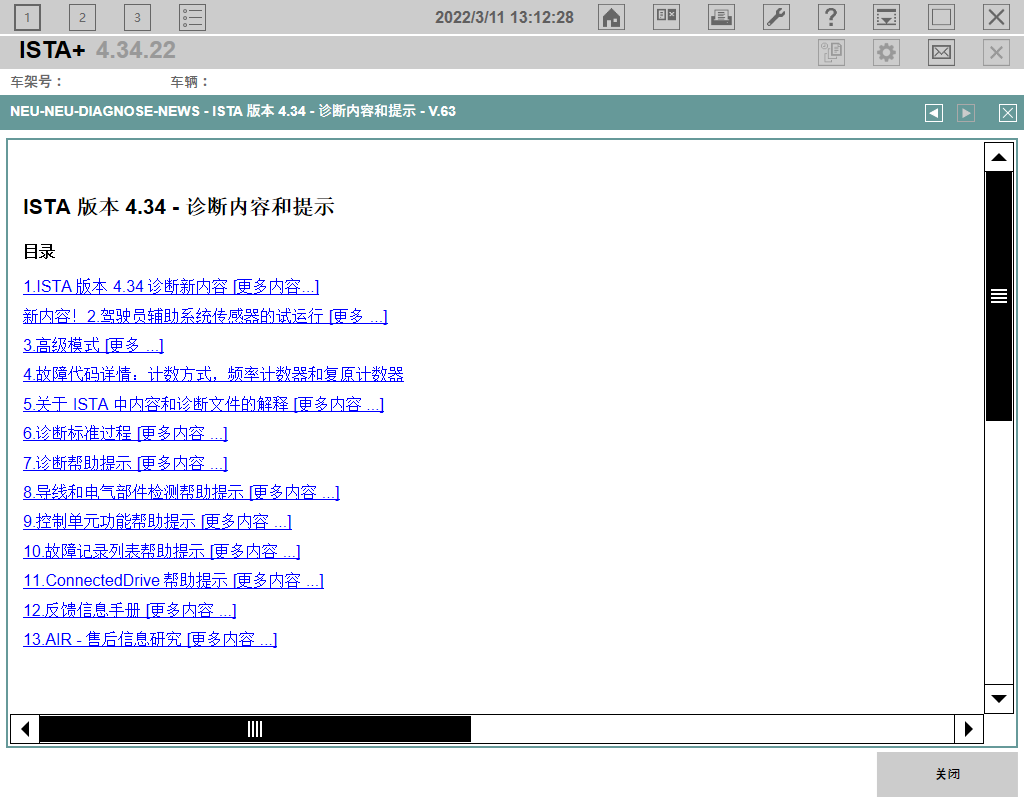
Task: Open link 5 关于 ISTA 中内容和诊断文件的解释
Action: tap(203, 404)
